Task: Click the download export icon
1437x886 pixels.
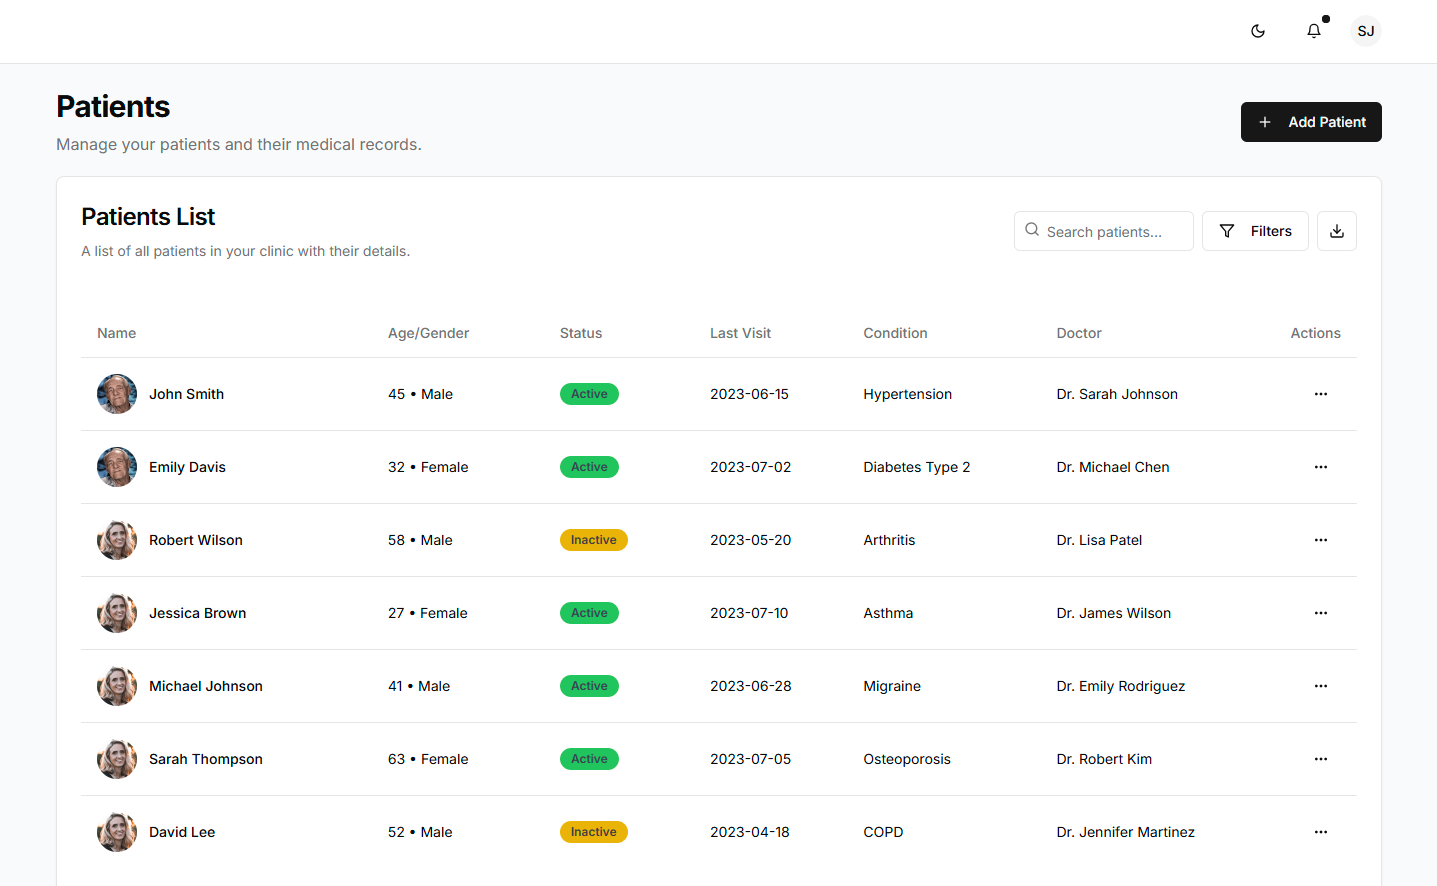Action: coord(1337,231)
